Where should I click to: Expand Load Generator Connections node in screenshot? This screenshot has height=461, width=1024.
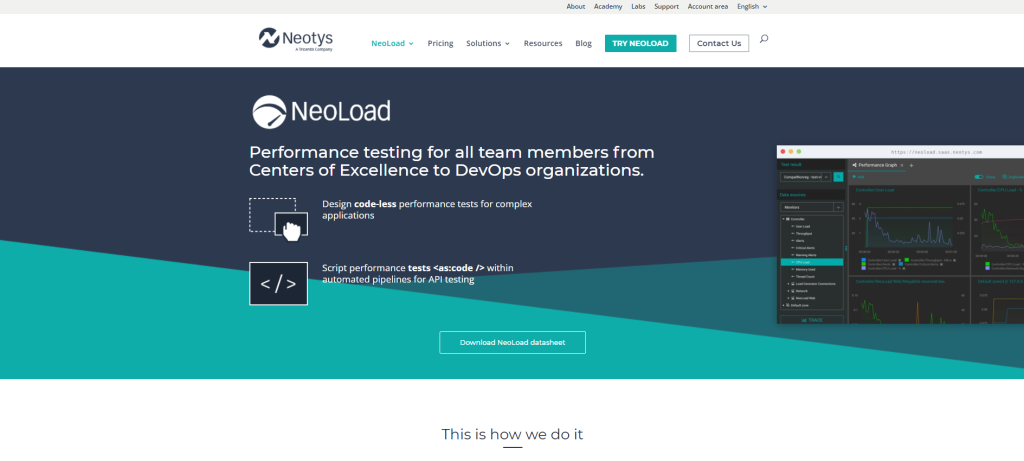(788, 283)
